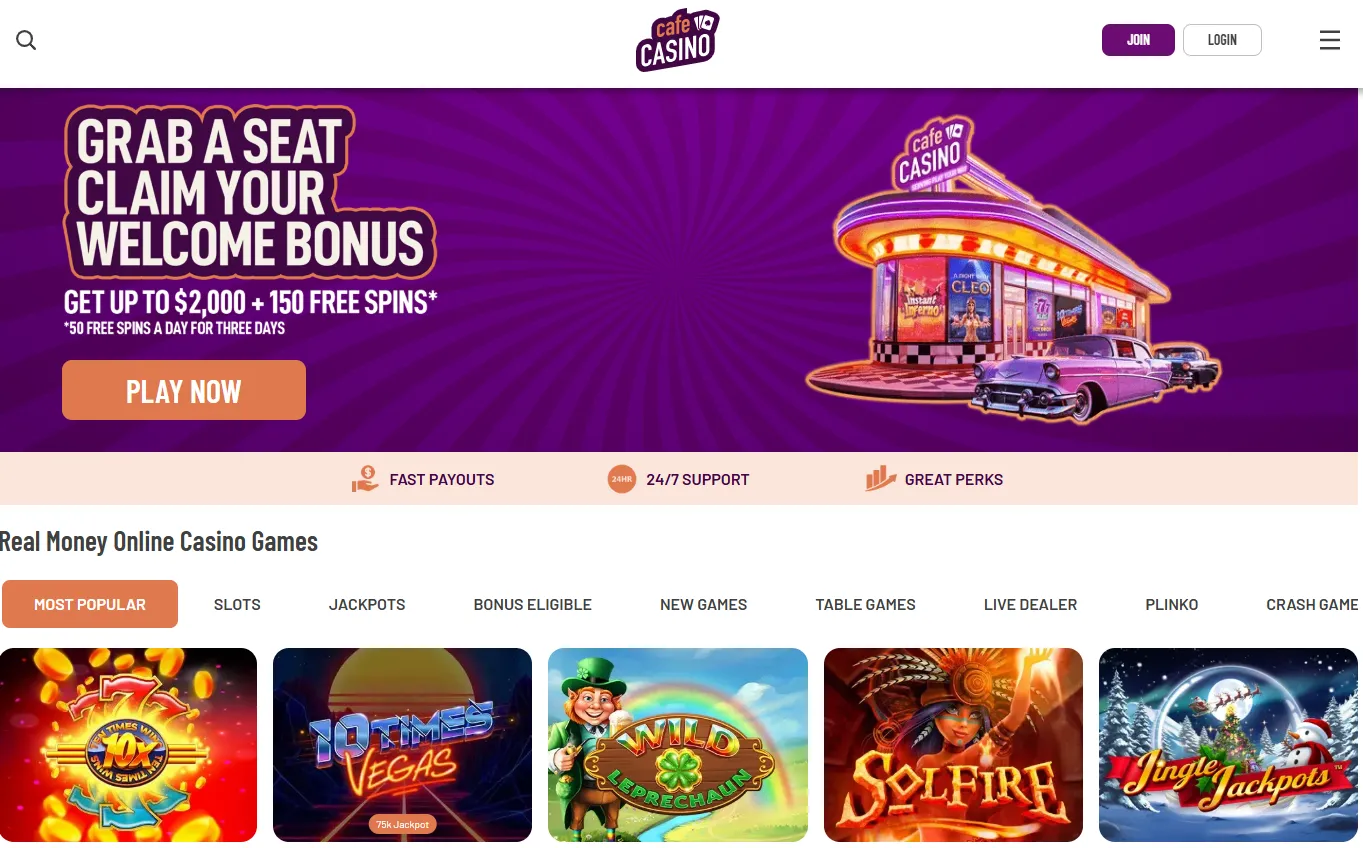
Task: Open the Solfire game thumbnail
Action: [x=953, y=745]
